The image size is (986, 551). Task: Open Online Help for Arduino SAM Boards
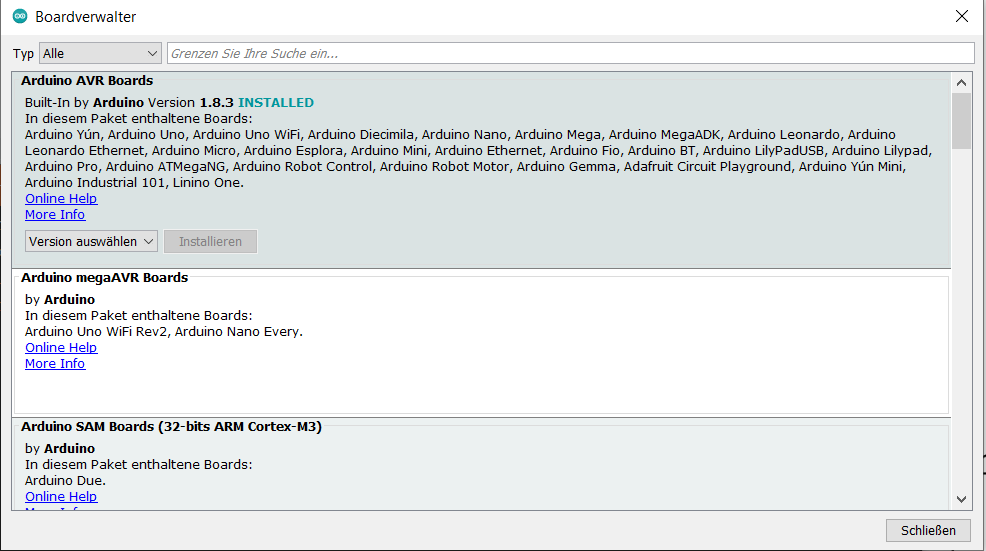pos(61,497)
